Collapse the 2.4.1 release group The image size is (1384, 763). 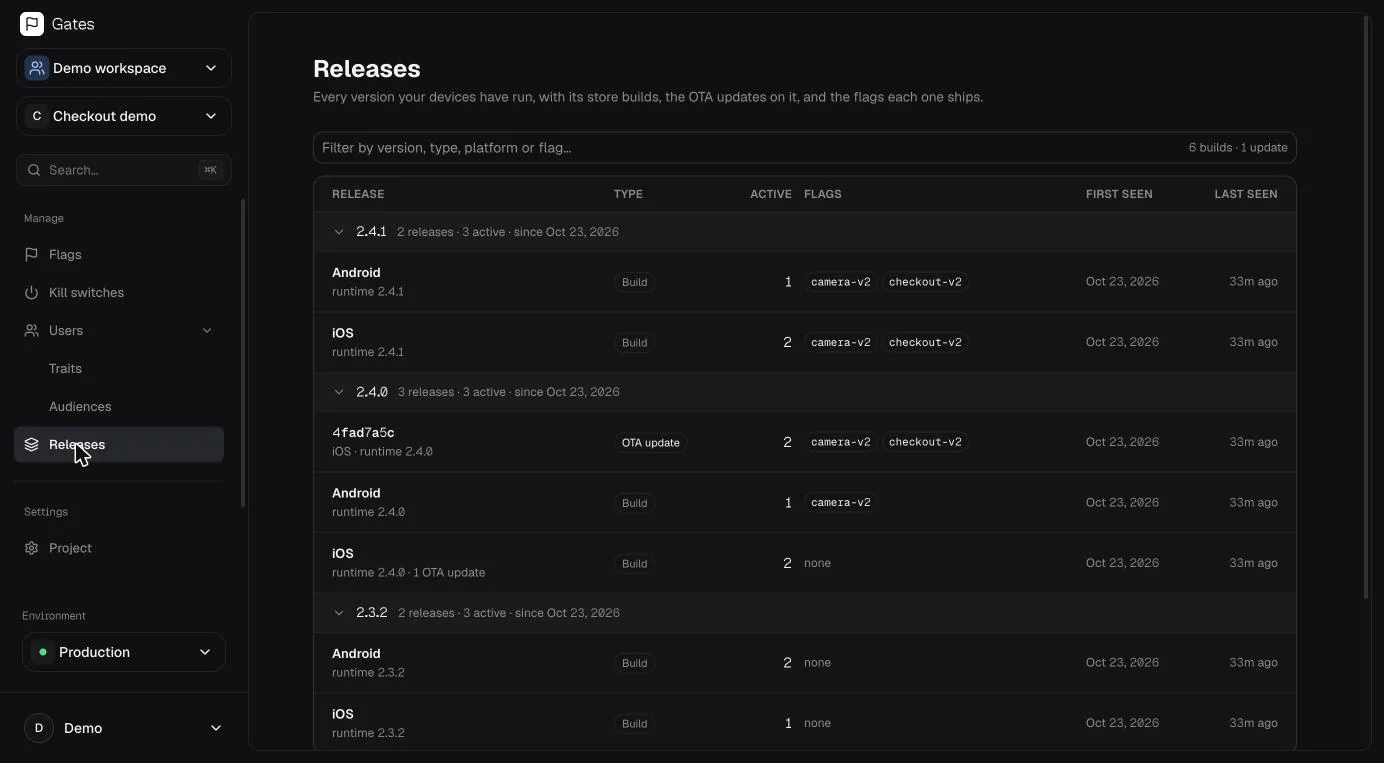click(339, 232)
